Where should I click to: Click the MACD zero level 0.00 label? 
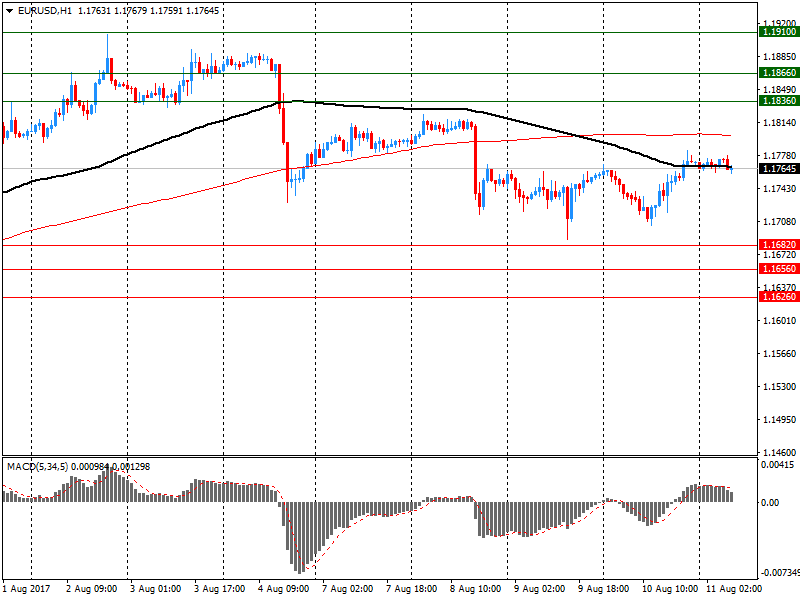(770, 503)
